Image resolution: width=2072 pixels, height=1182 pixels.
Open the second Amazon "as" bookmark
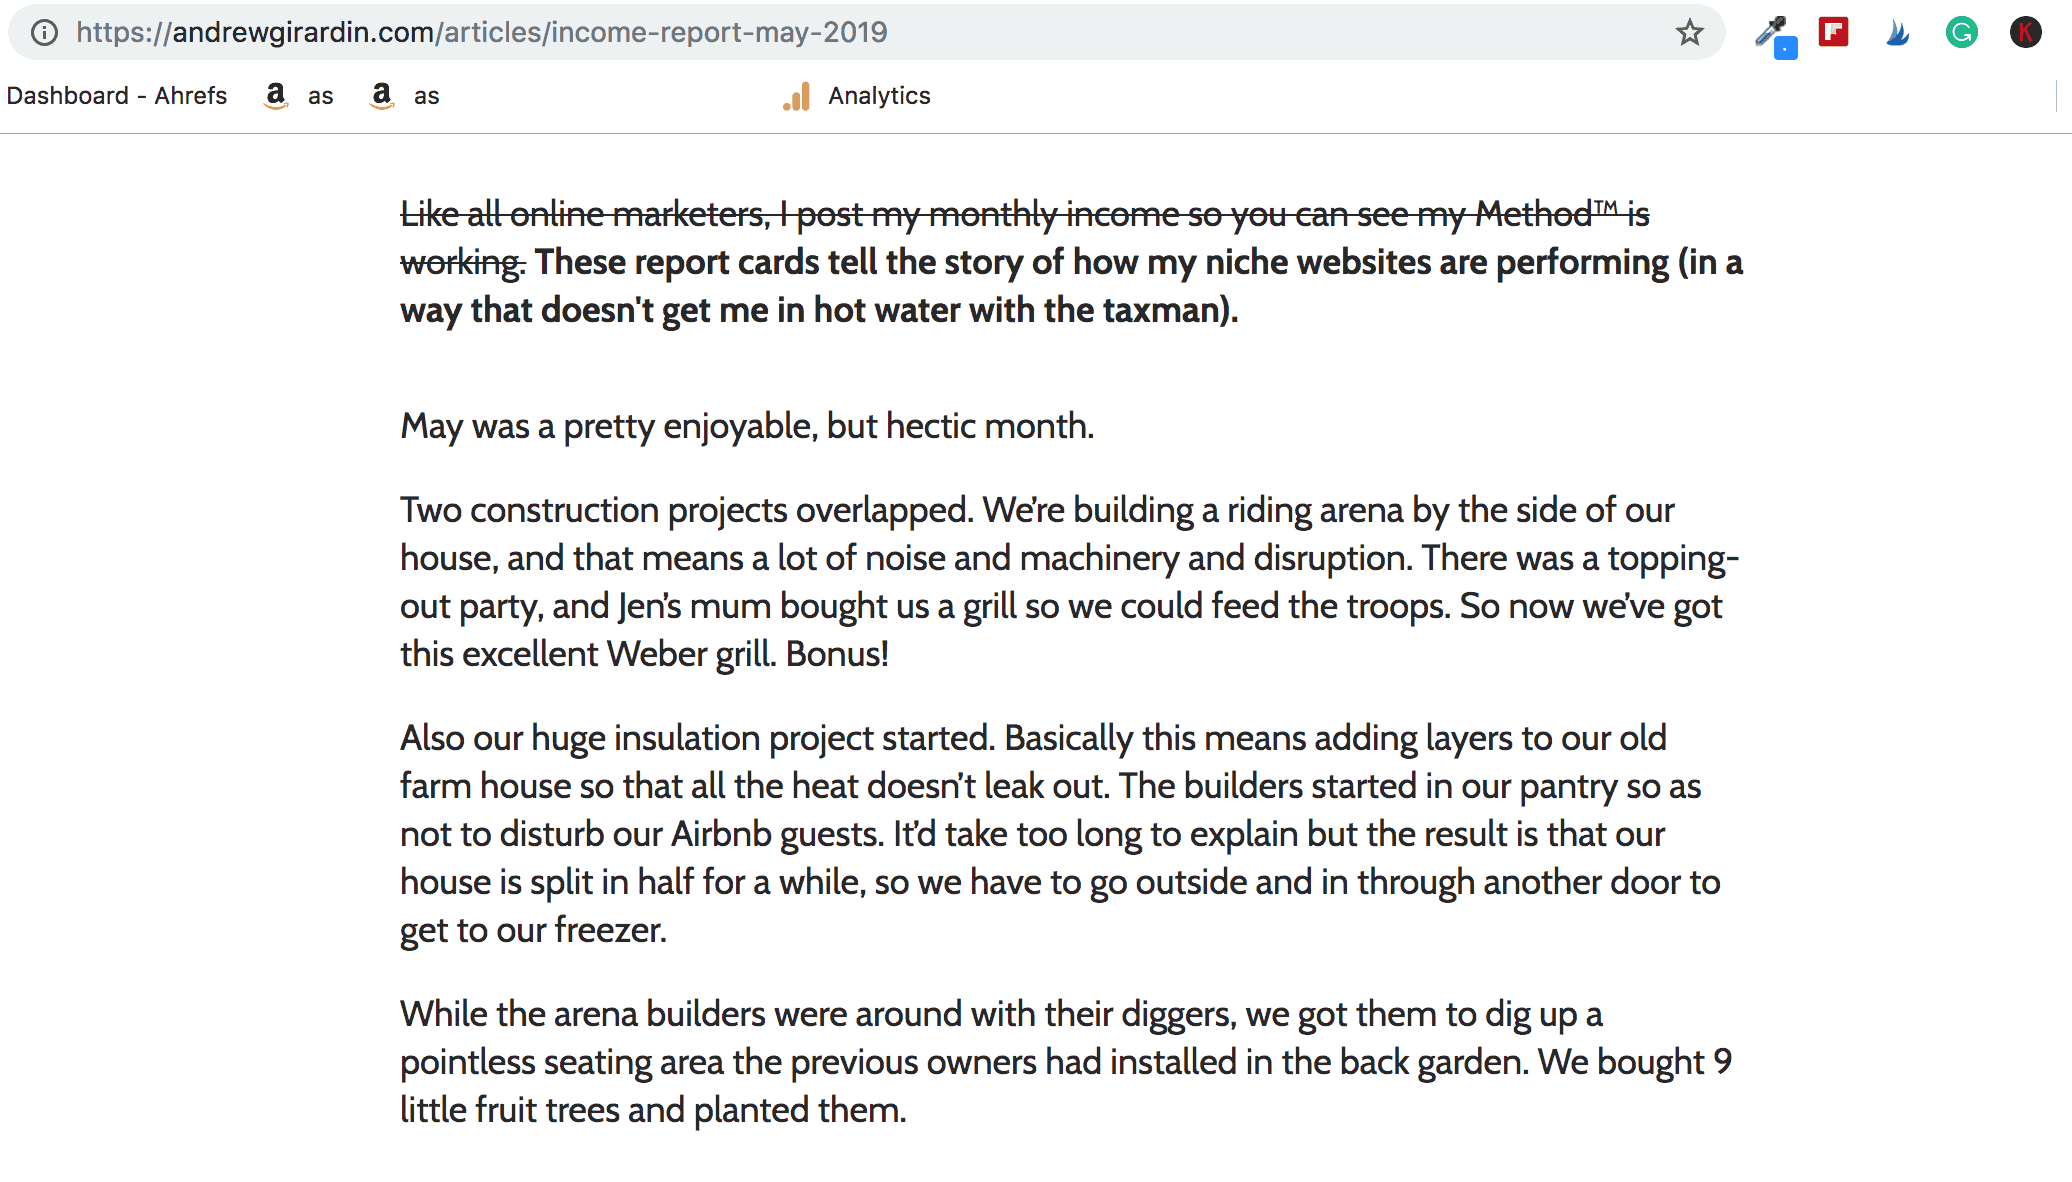[404, 96]
